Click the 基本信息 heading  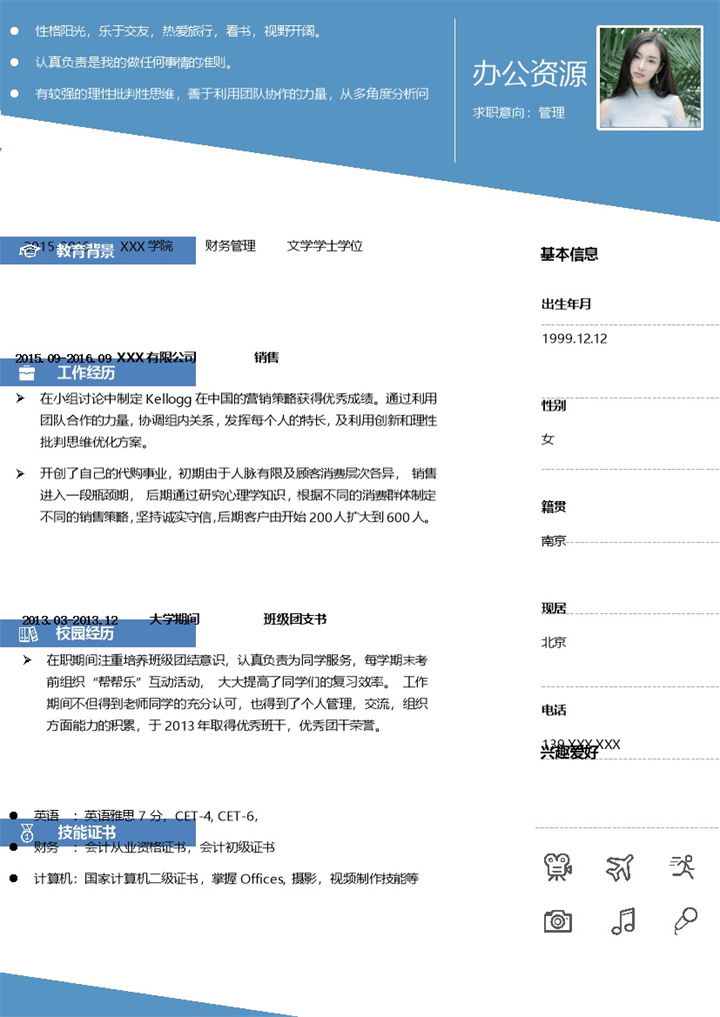[x=569, y=254]
